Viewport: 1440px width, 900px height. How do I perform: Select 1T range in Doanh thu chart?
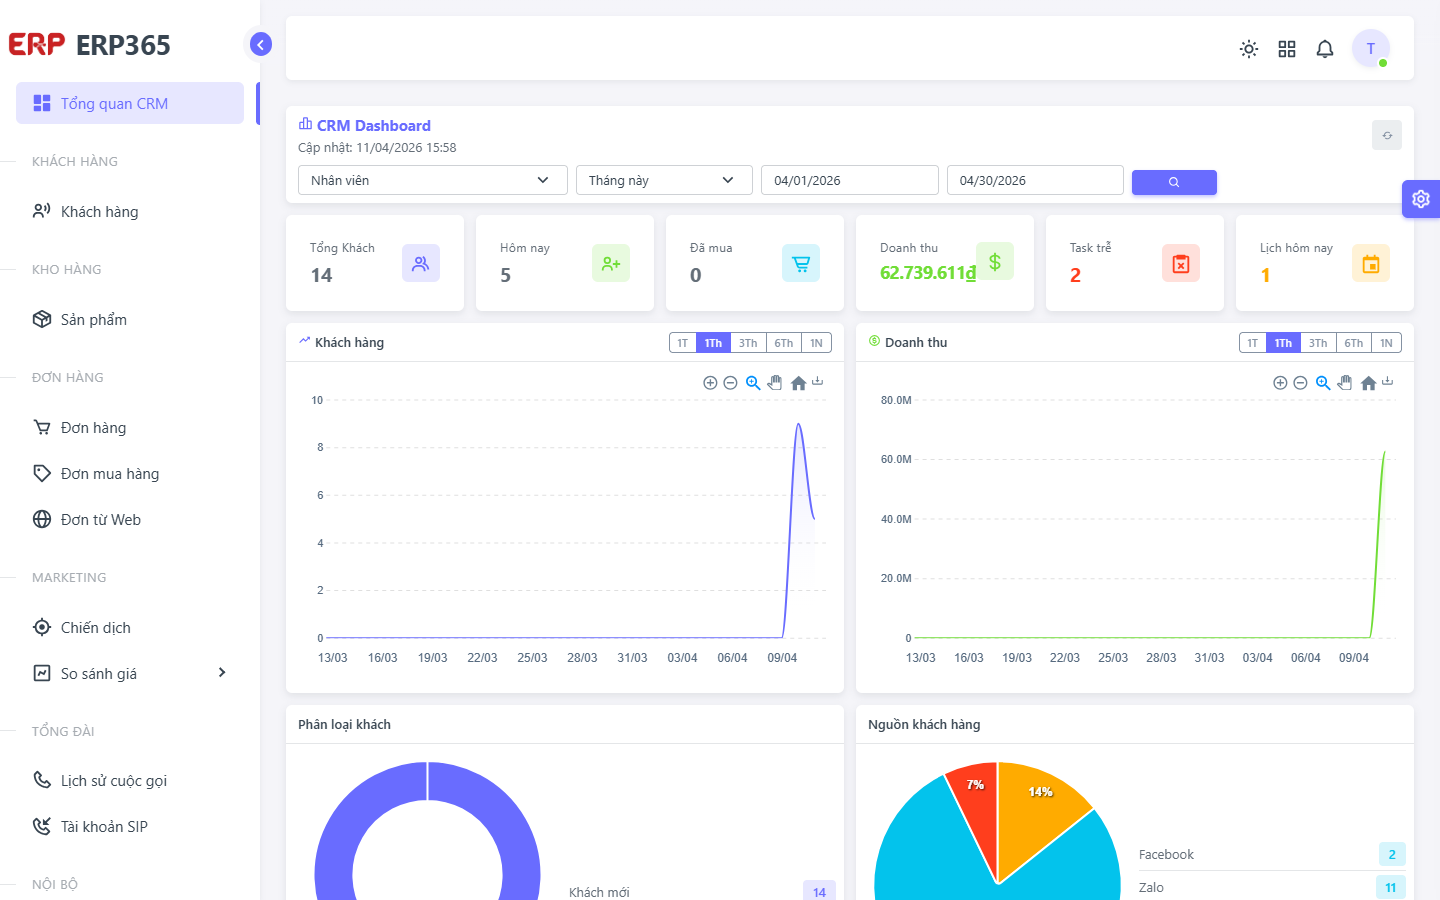[1252, 343]
